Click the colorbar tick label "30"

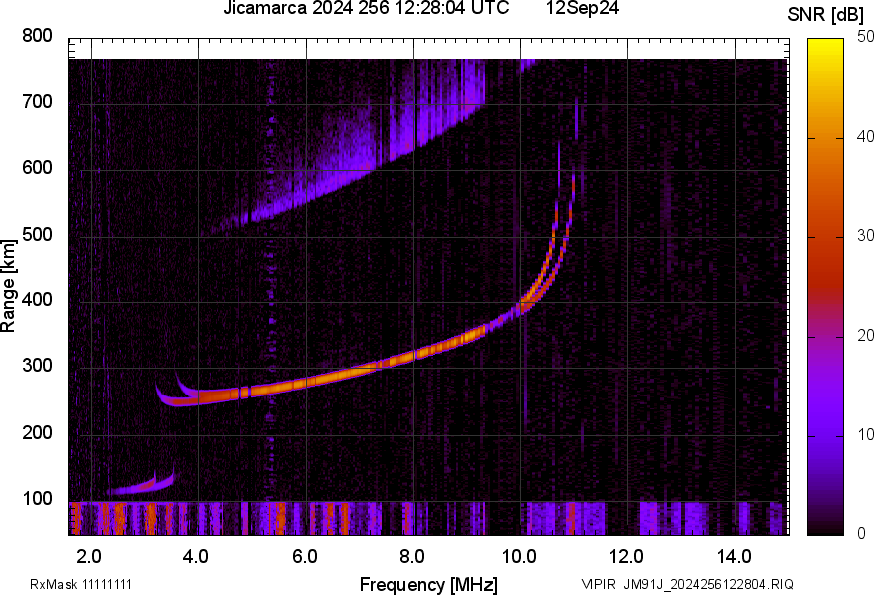866,235
